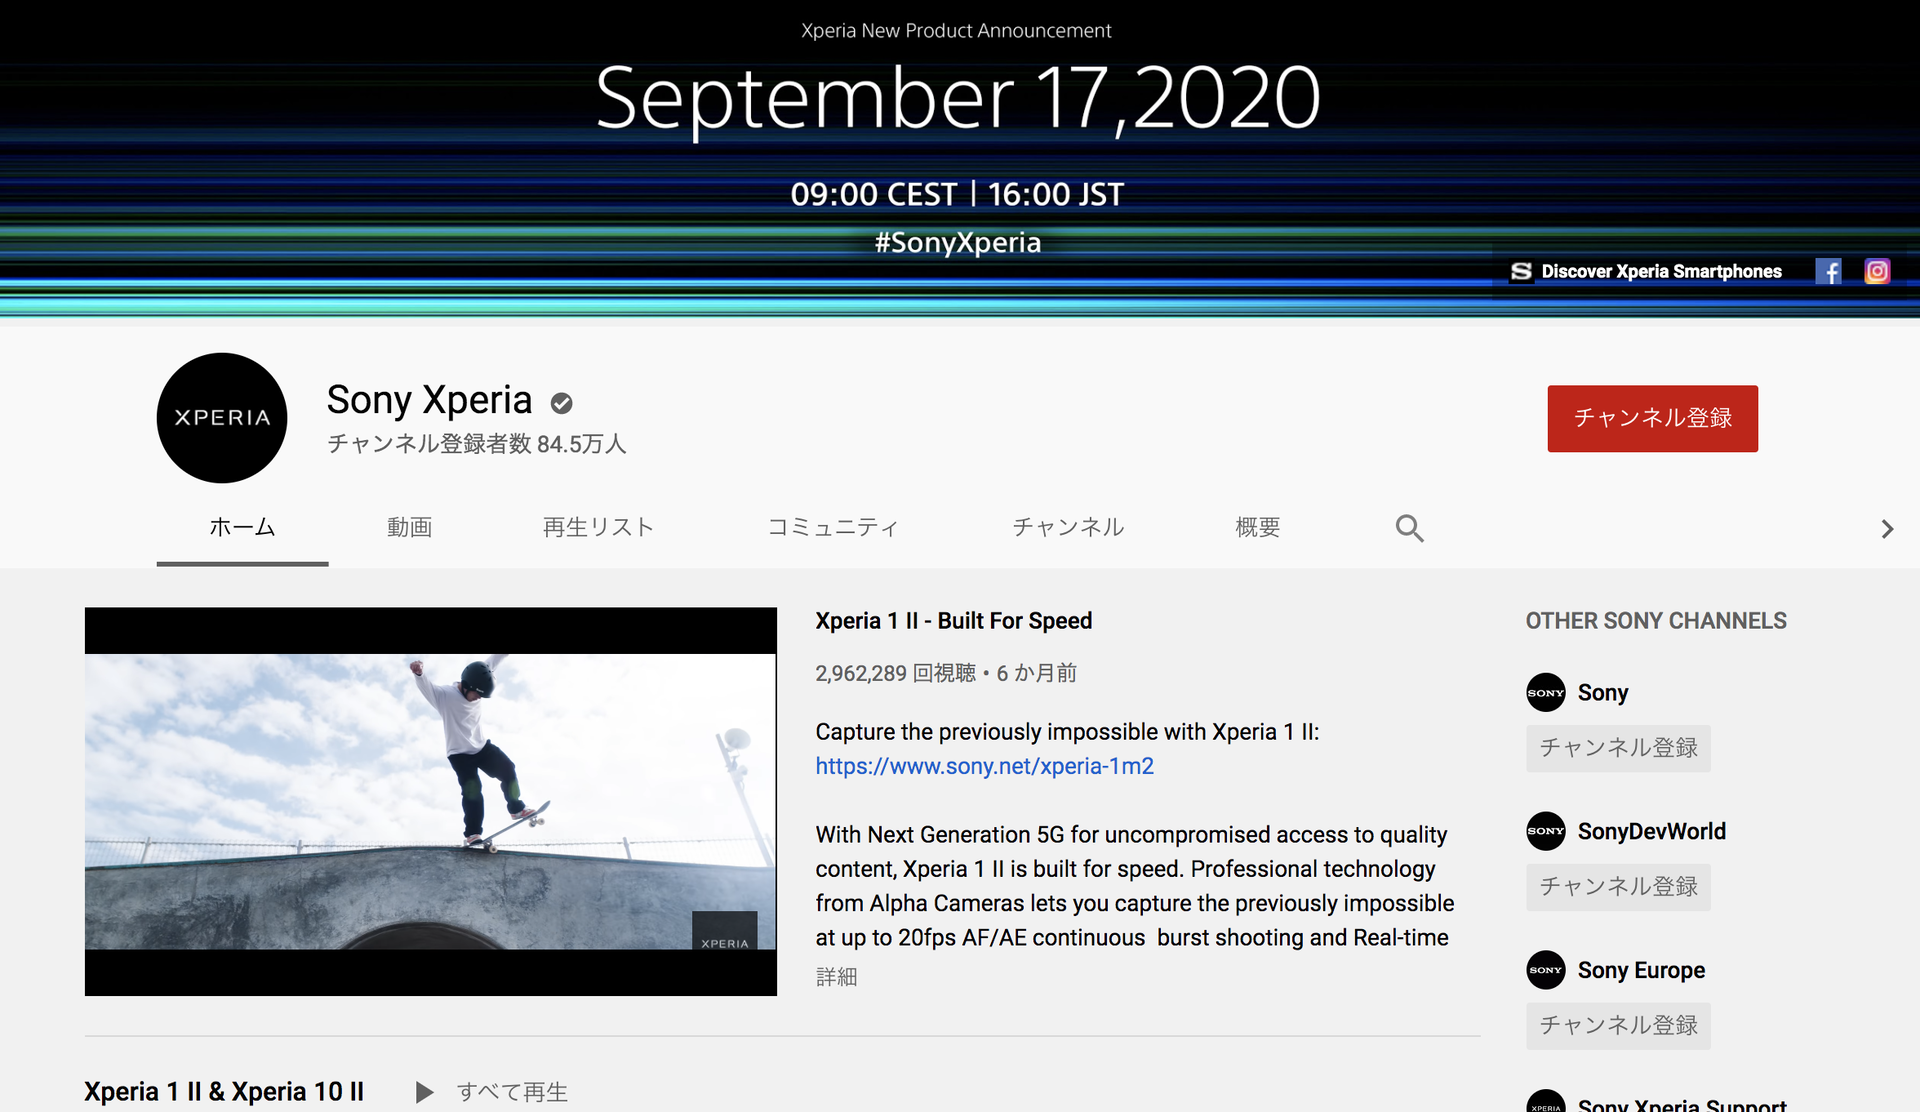Open the Xperia 1 II - Built For Speed title

pos(953,621)
